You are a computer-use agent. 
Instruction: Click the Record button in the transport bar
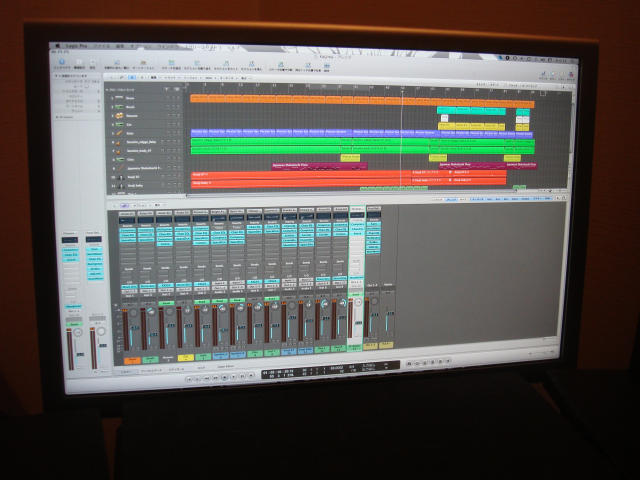(x=251, y=376)
